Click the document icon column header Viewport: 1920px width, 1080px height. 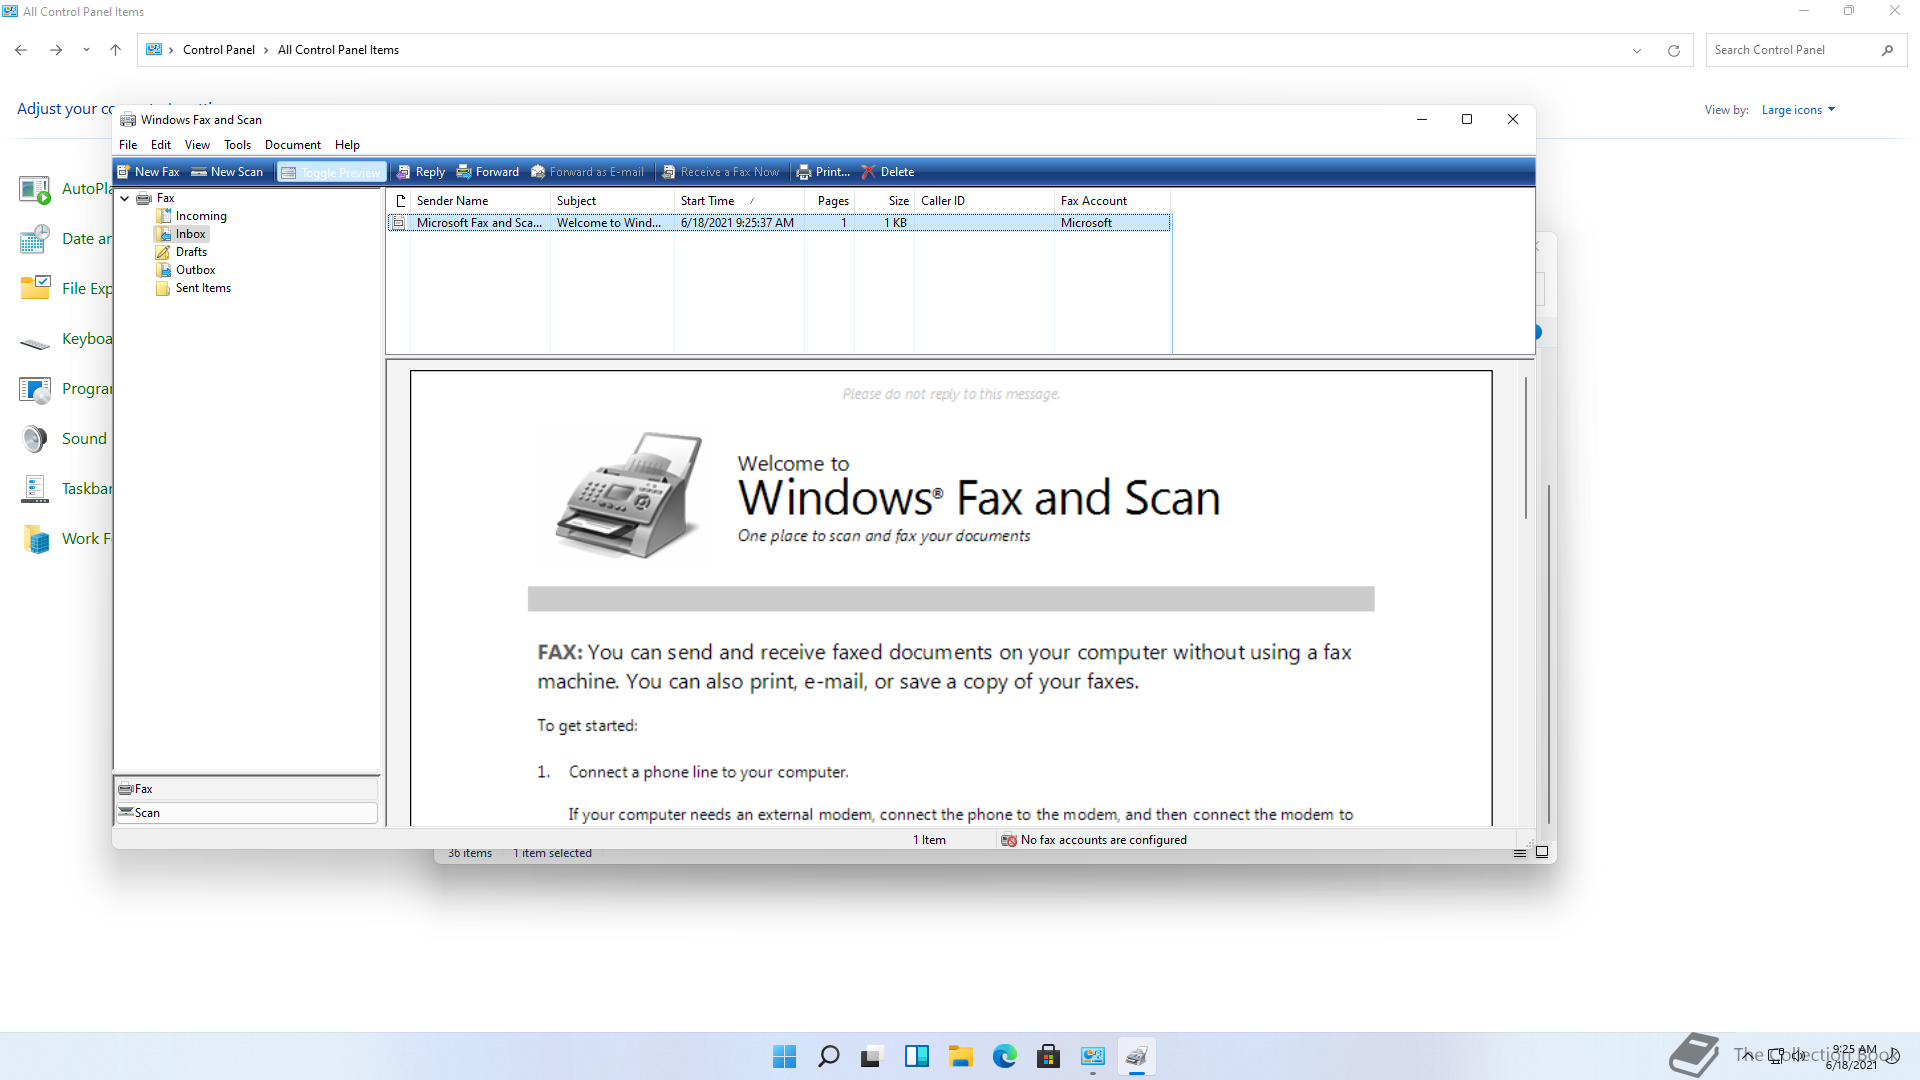[x=400, y=201]
